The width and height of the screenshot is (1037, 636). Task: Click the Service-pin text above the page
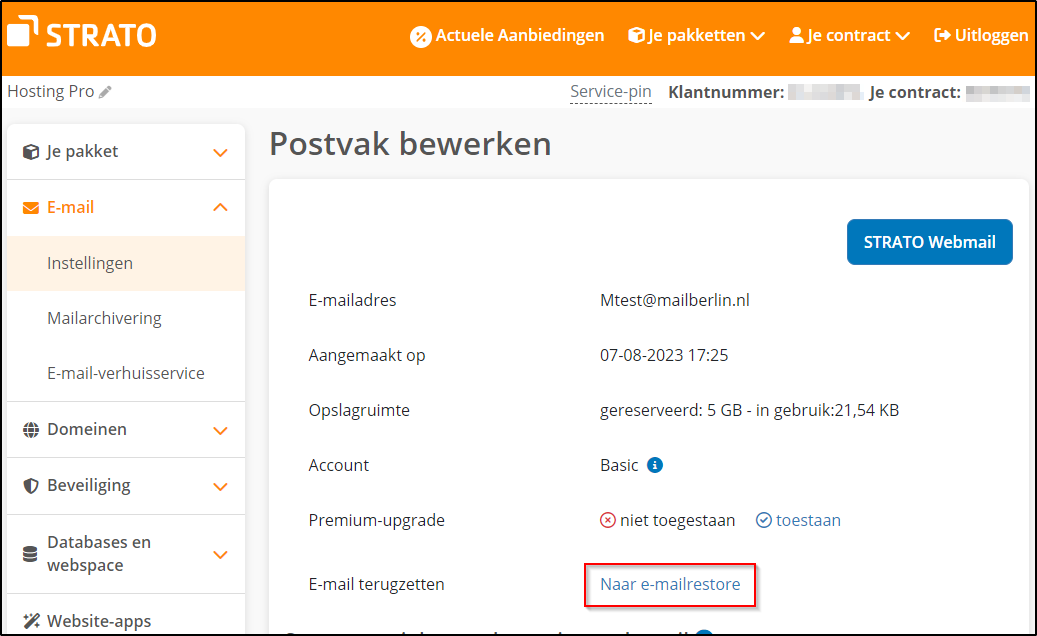tap(610, 91)
